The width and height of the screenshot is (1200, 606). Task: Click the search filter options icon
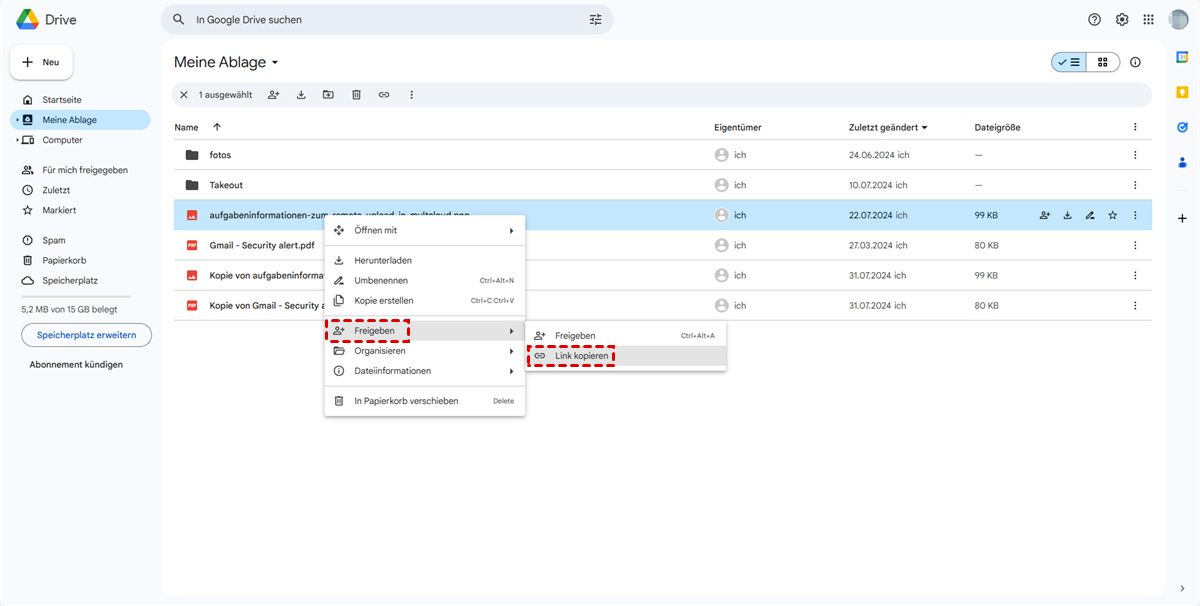[596, 19]
